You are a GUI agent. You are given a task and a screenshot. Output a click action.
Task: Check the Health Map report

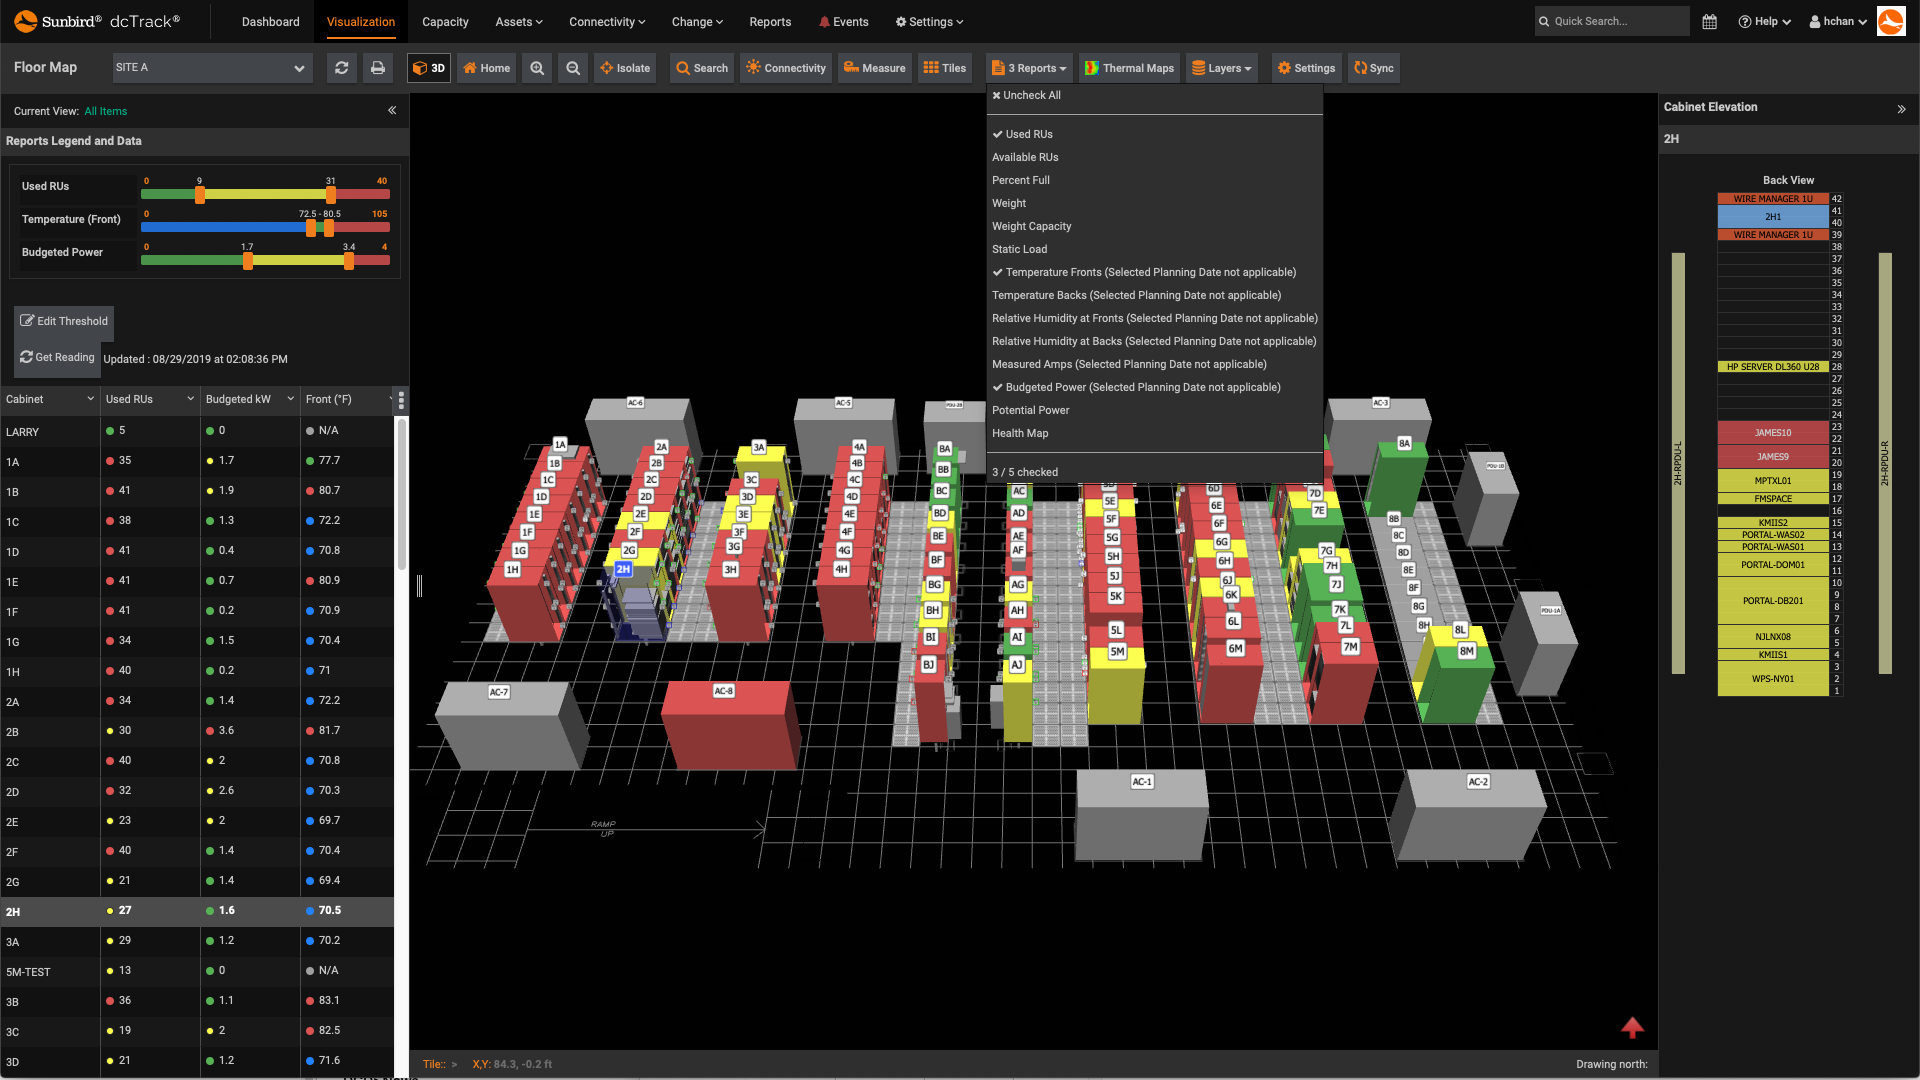(x=1020, y=433)
